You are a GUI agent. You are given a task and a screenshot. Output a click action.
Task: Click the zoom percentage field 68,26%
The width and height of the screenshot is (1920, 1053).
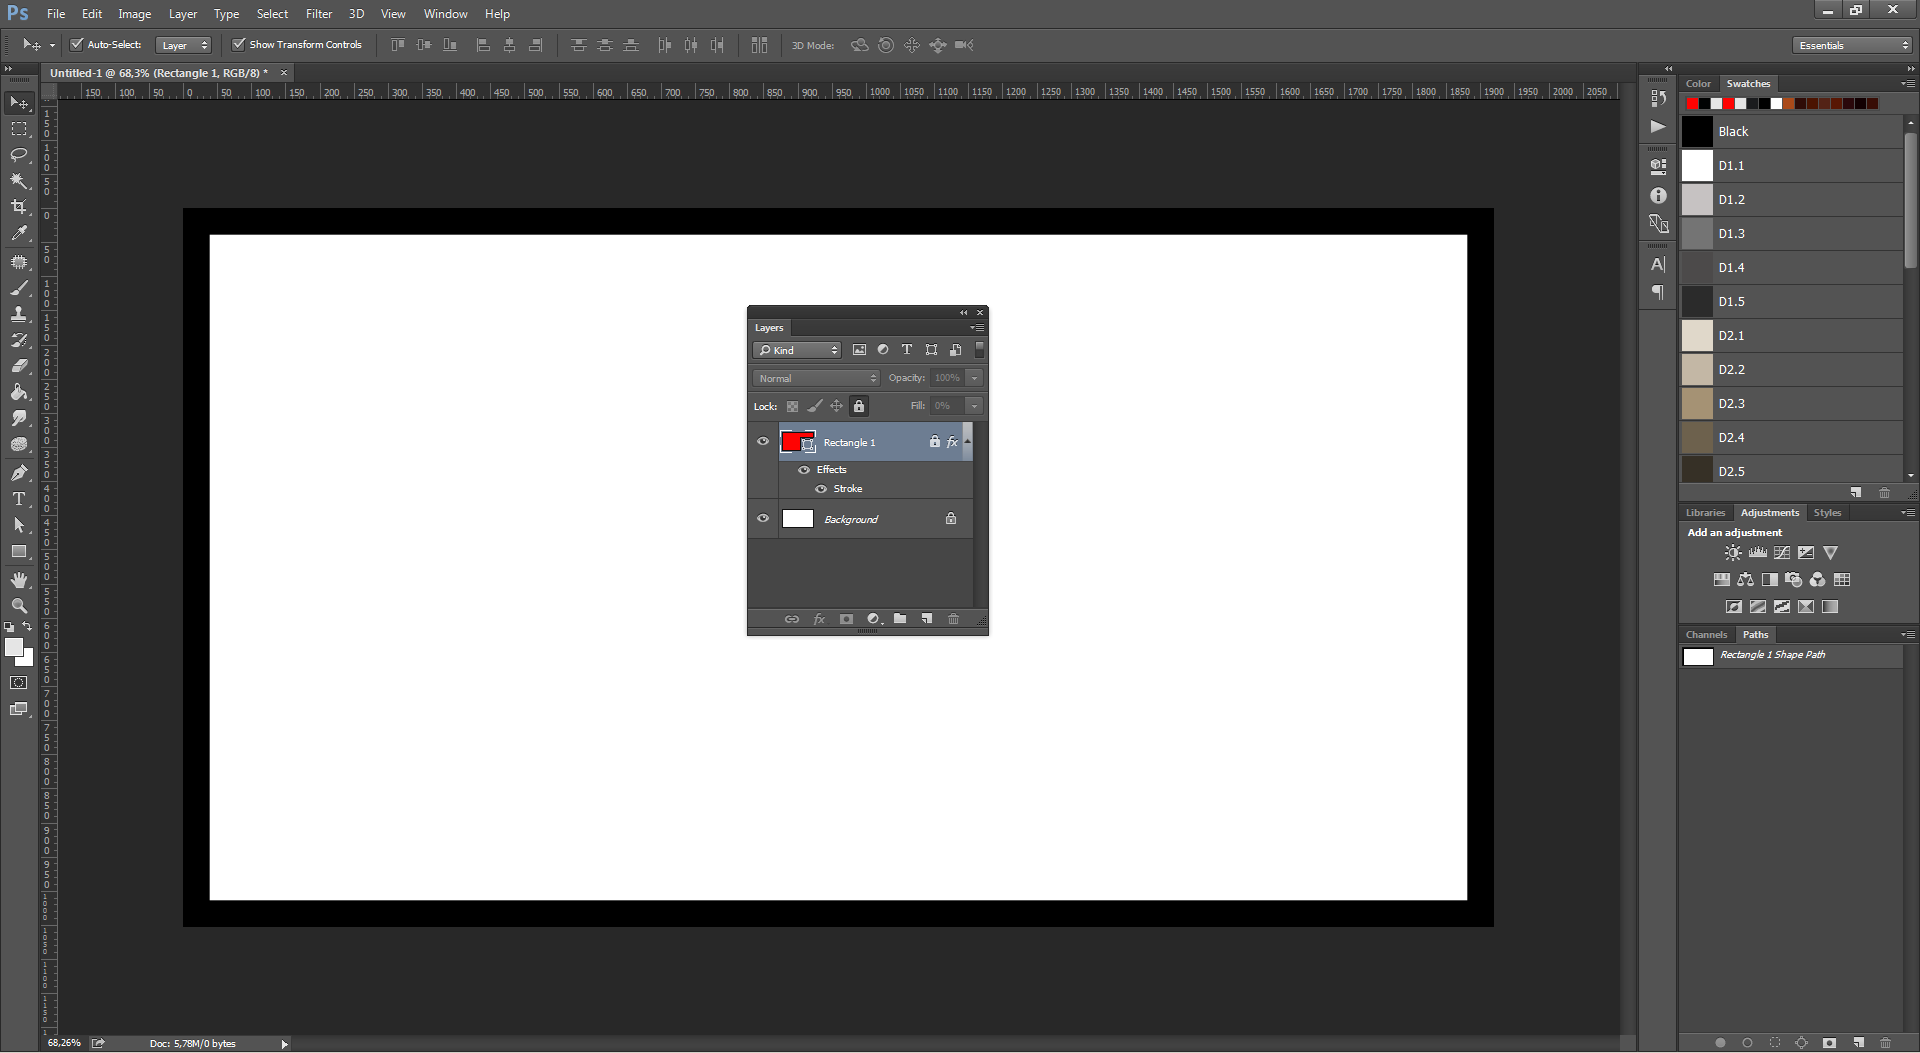coord(64,1043)
